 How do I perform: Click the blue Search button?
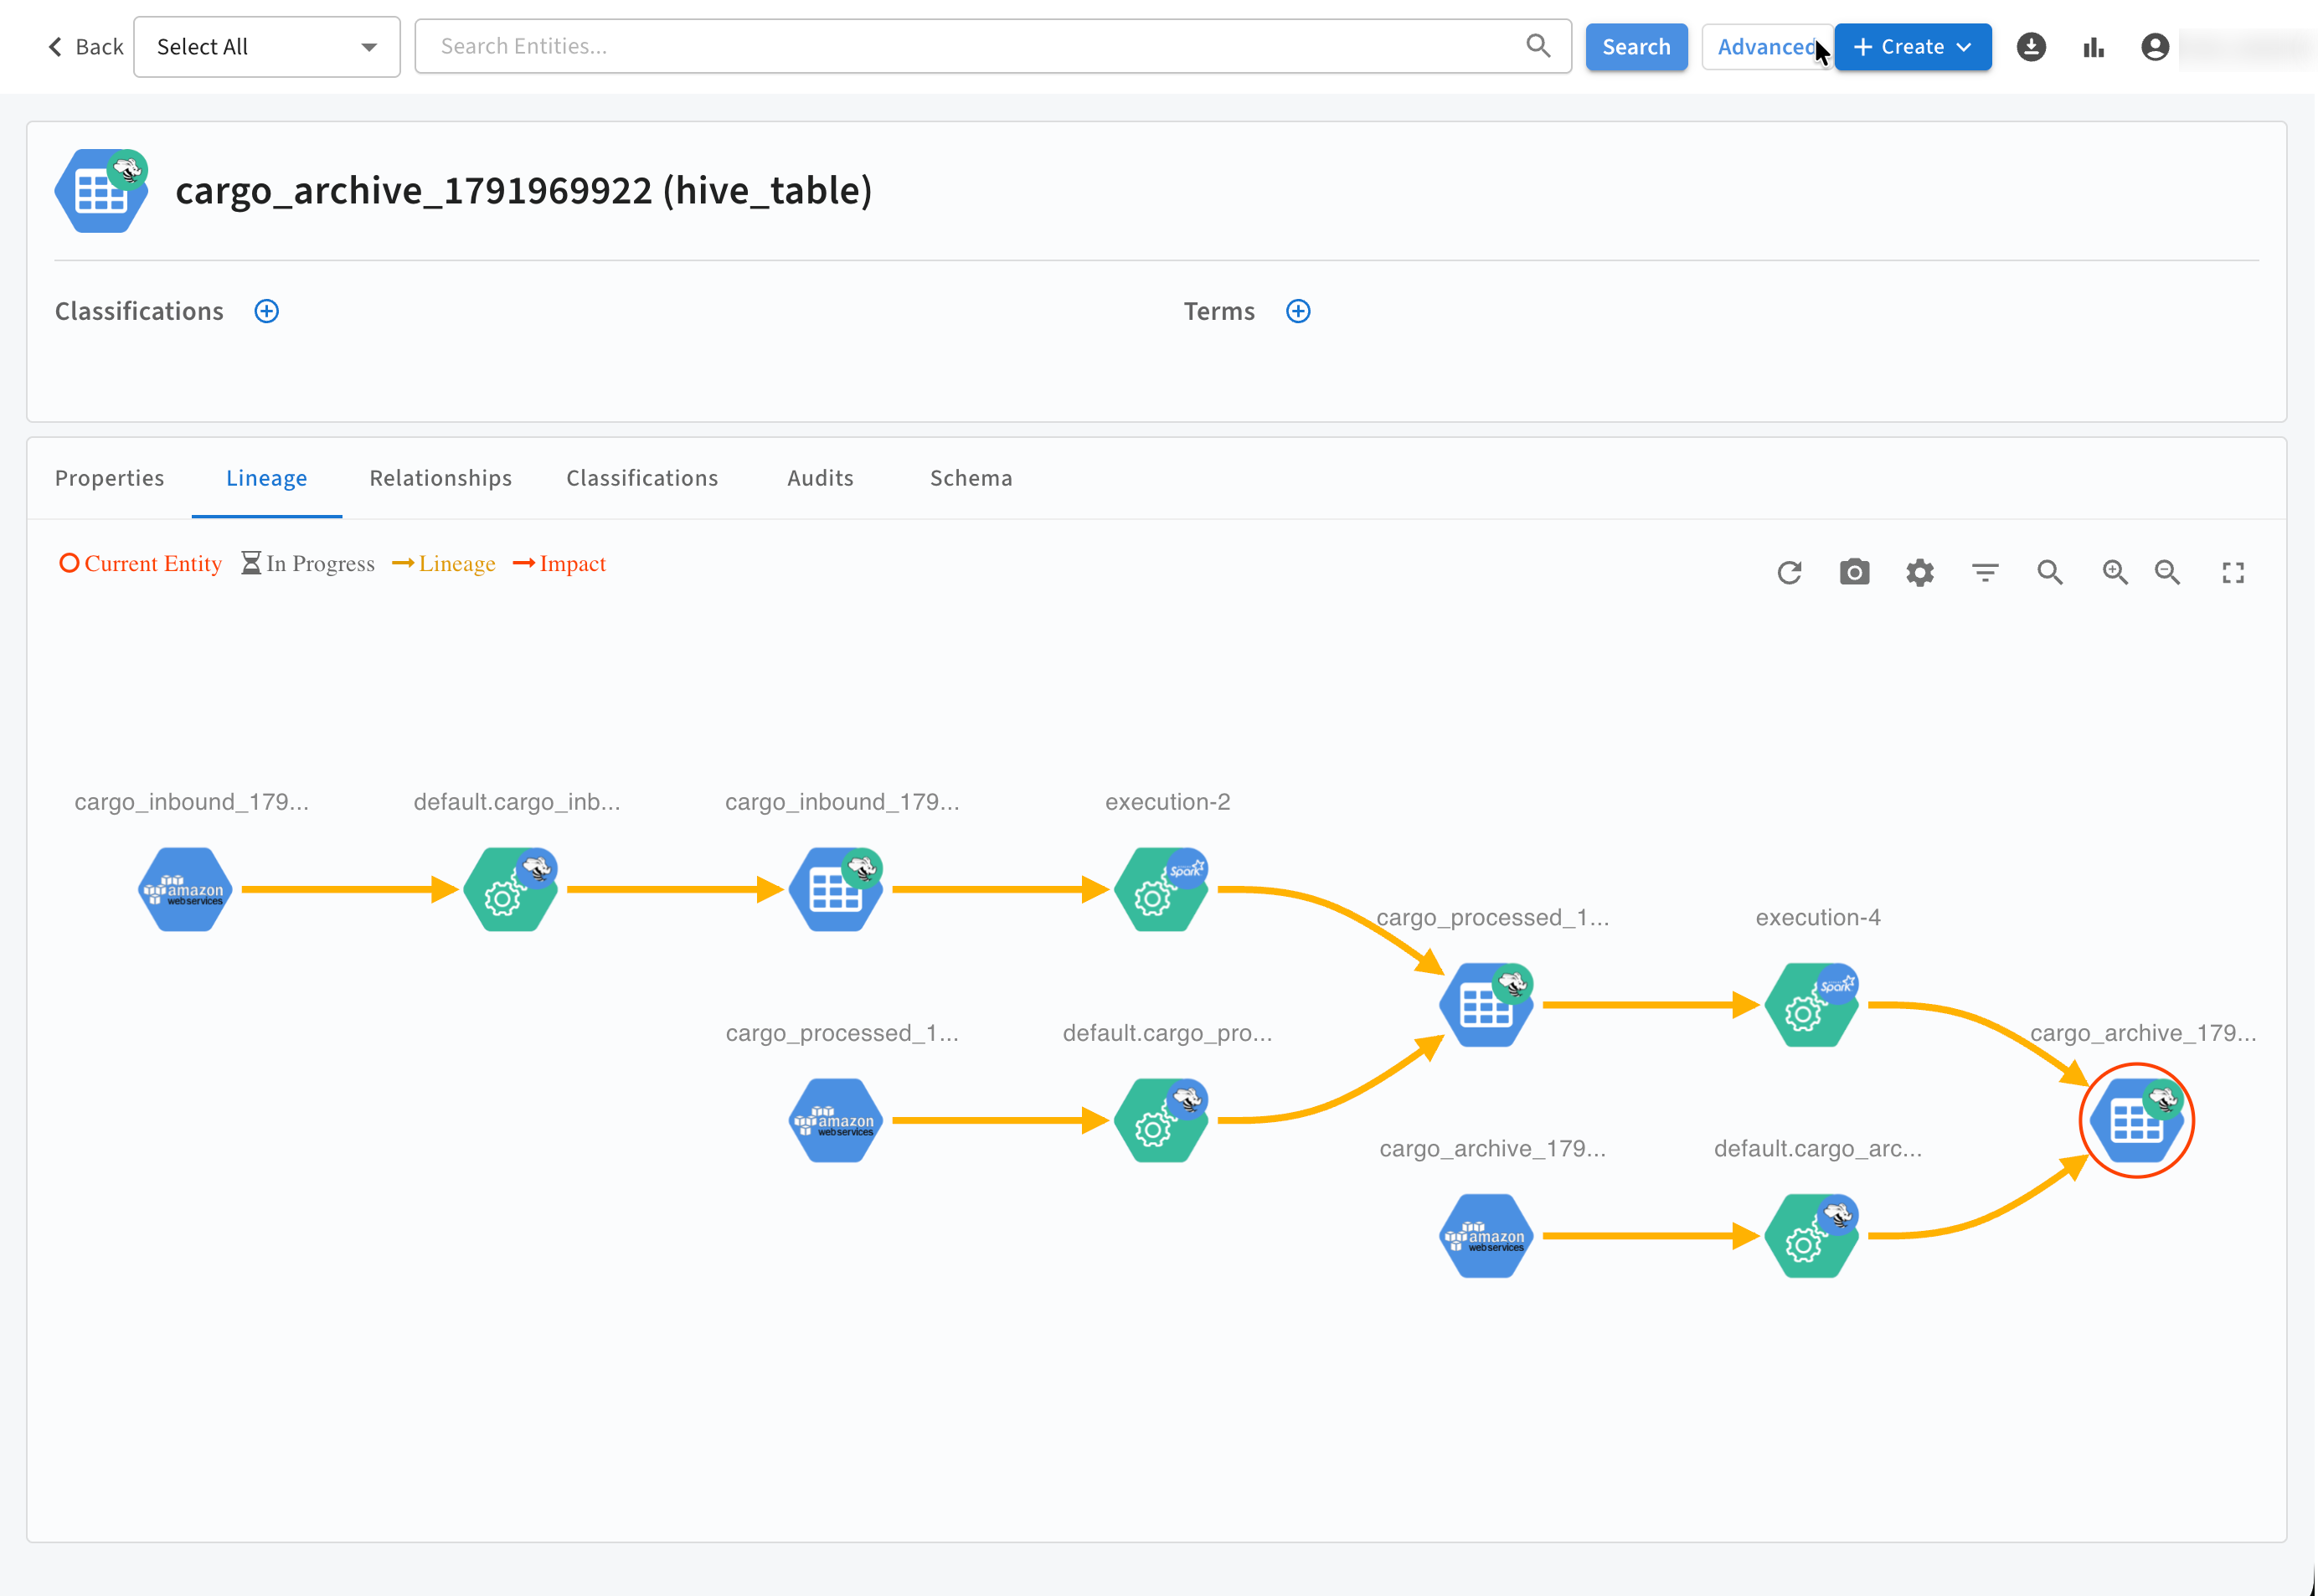(1636, 47)
